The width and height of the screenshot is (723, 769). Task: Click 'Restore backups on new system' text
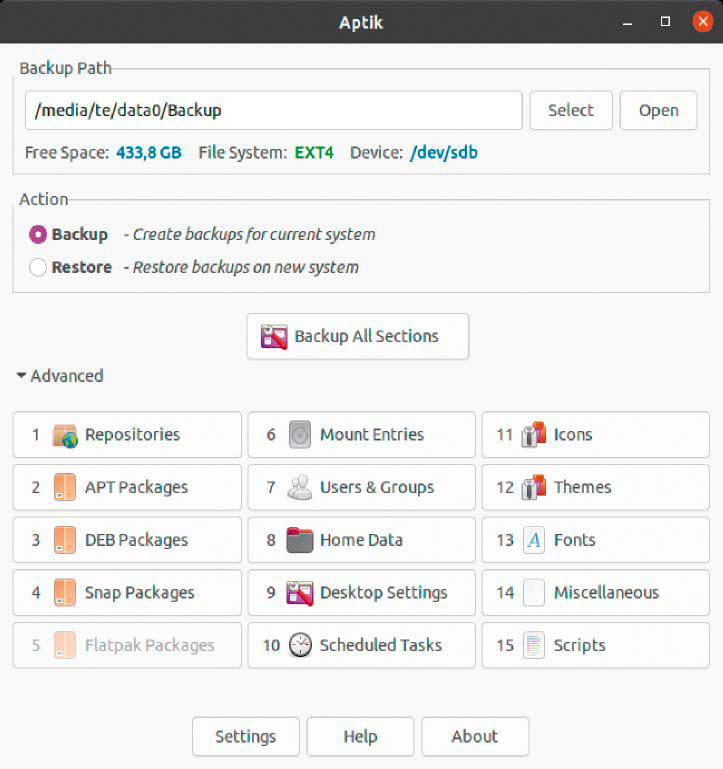(246, 268)
